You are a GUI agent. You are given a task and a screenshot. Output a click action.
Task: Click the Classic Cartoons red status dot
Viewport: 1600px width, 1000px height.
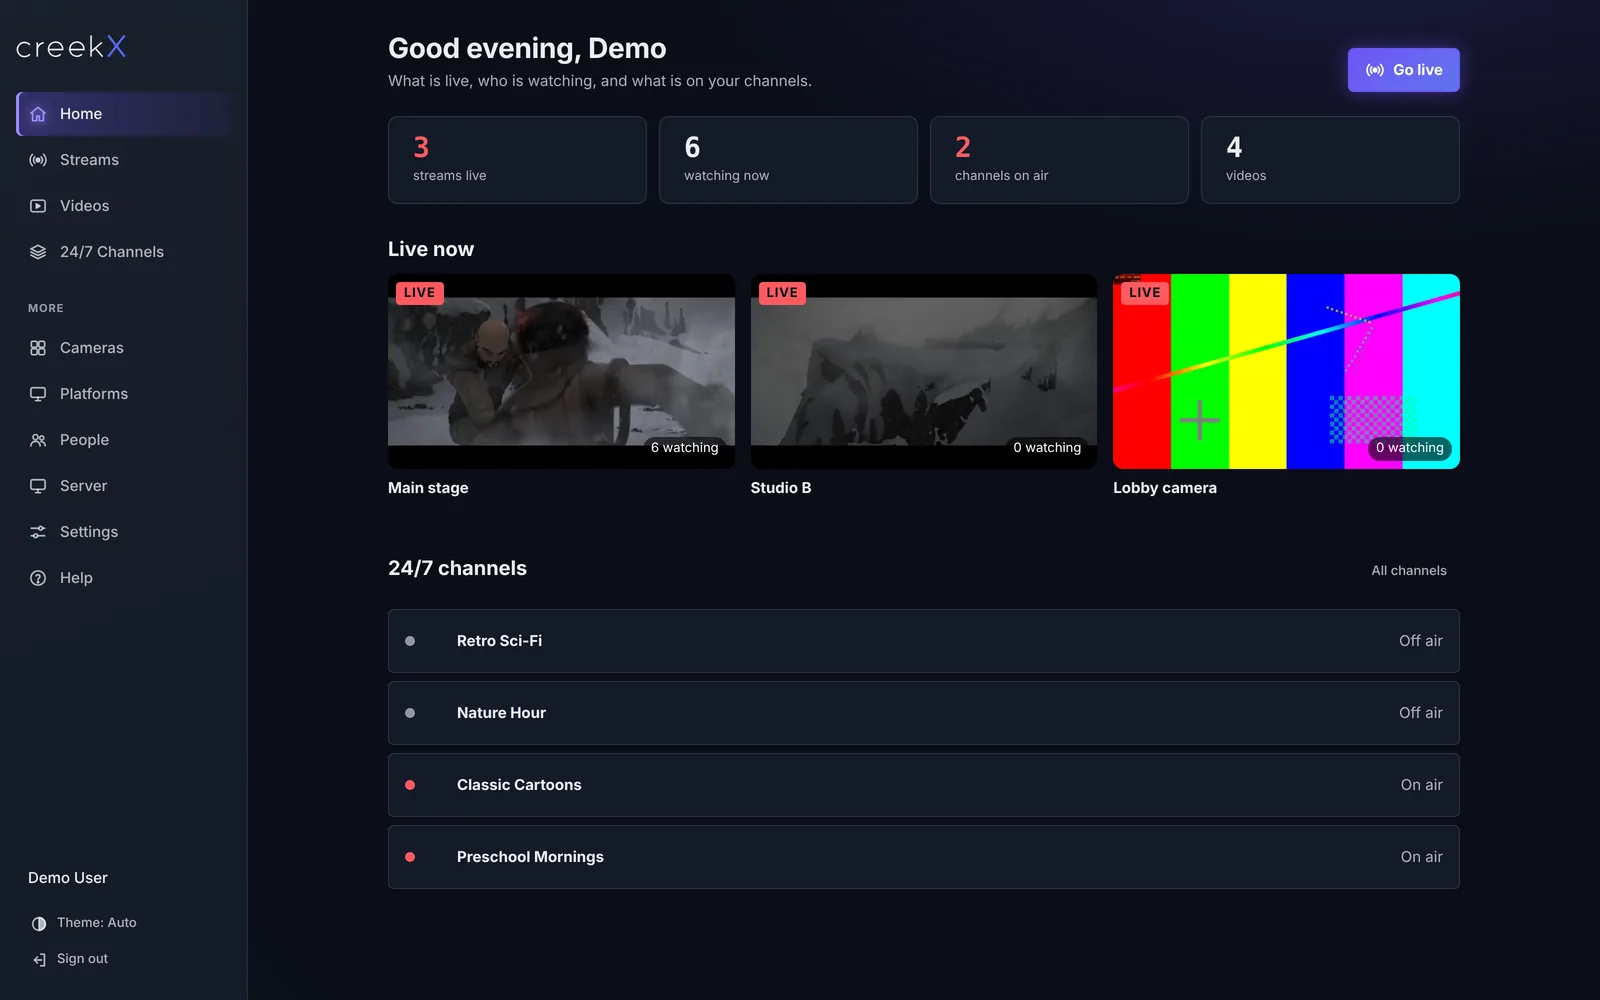[410, 785]
